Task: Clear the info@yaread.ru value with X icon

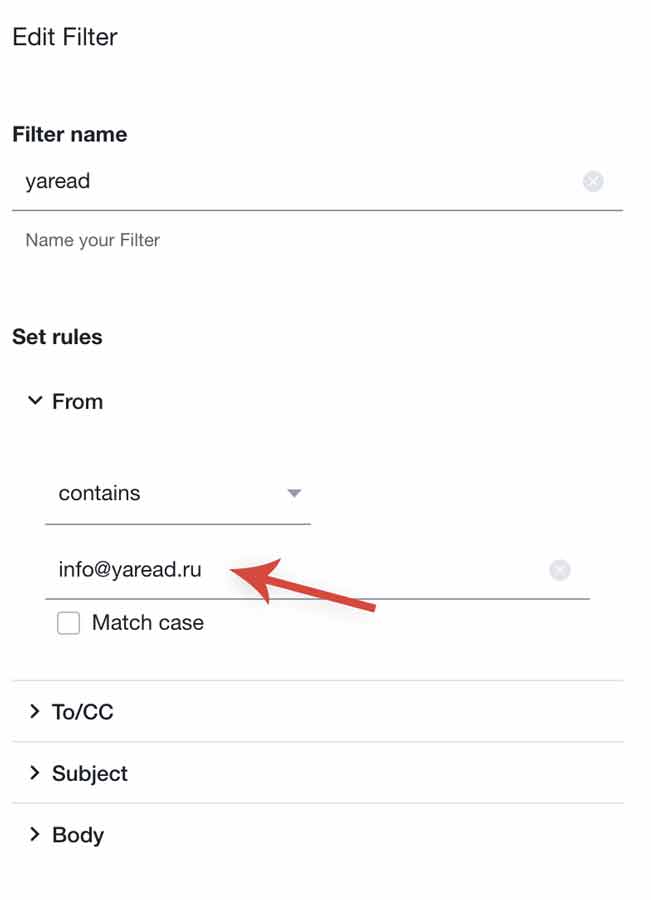Action: coord(560,570)
